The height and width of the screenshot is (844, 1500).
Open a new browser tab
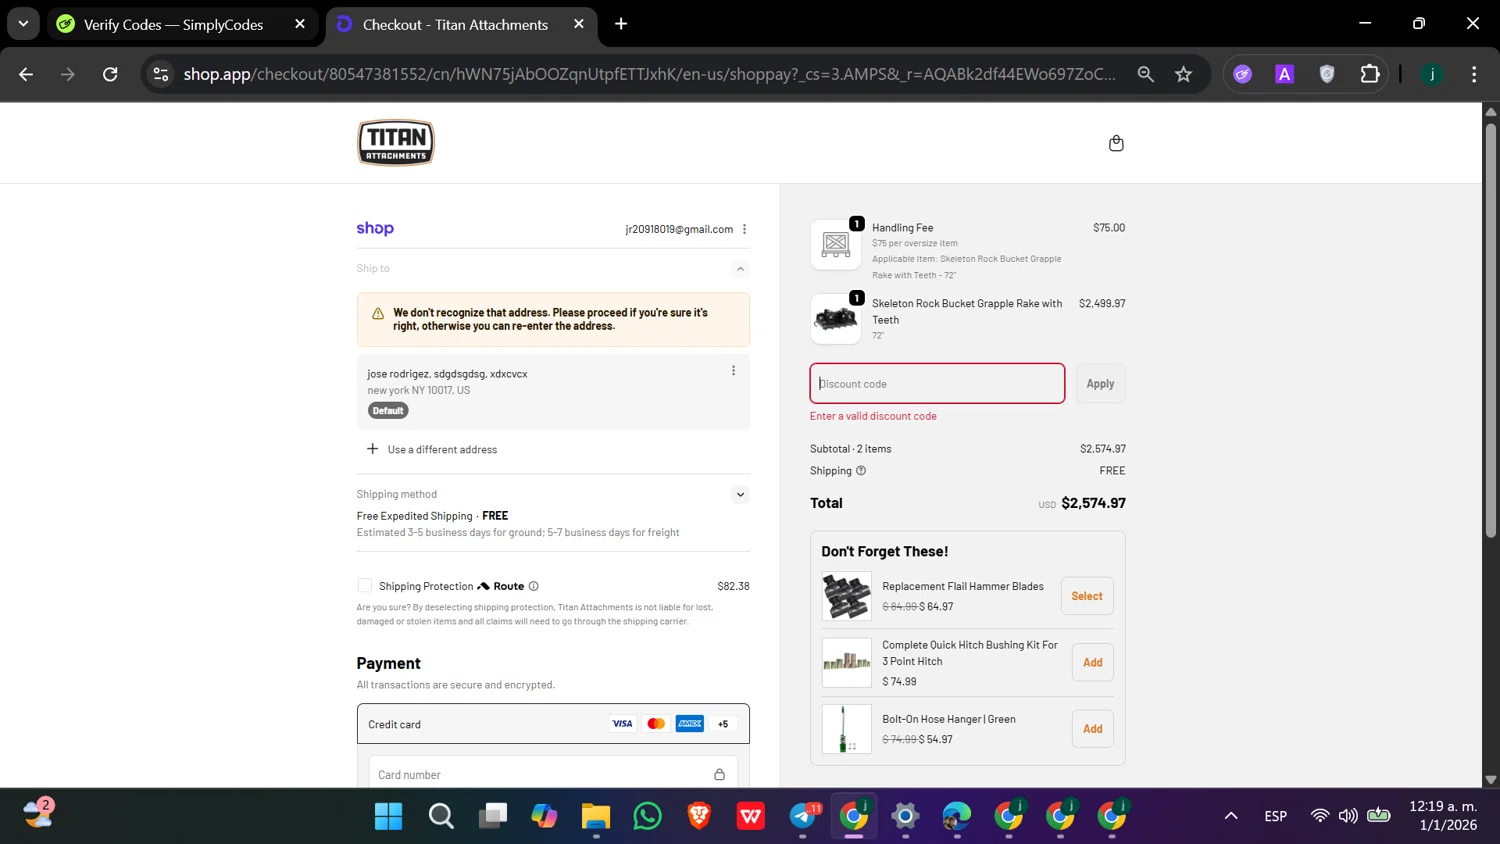tap(621, 24)
